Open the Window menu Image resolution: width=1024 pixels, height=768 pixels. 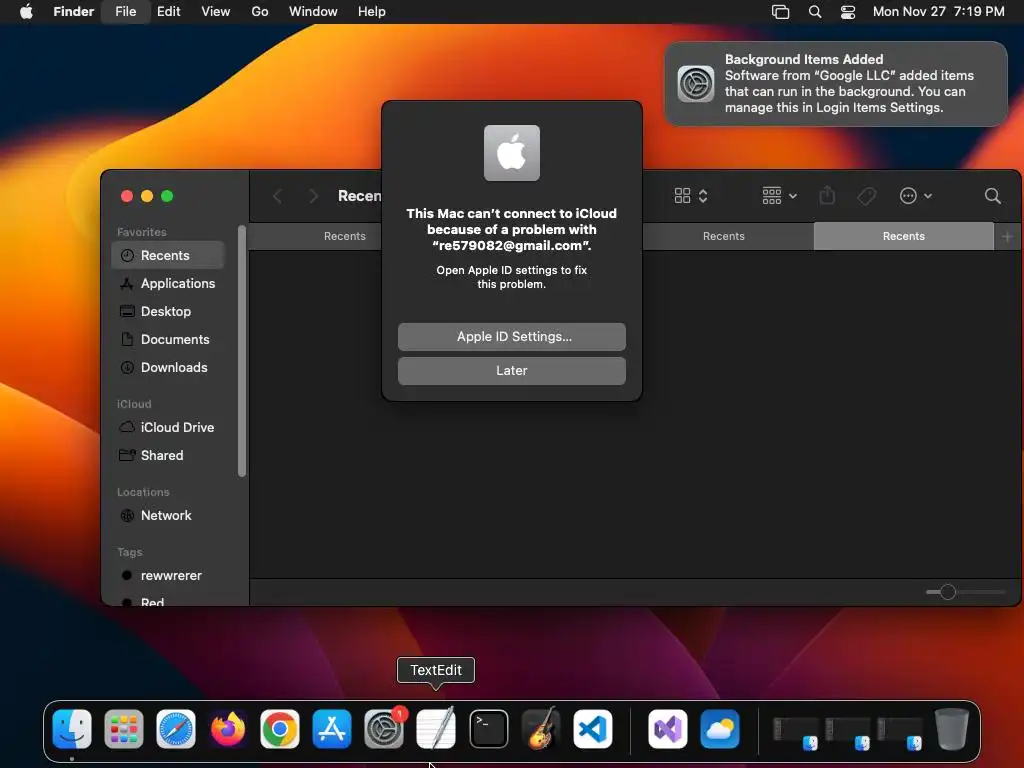click(313, 12)
